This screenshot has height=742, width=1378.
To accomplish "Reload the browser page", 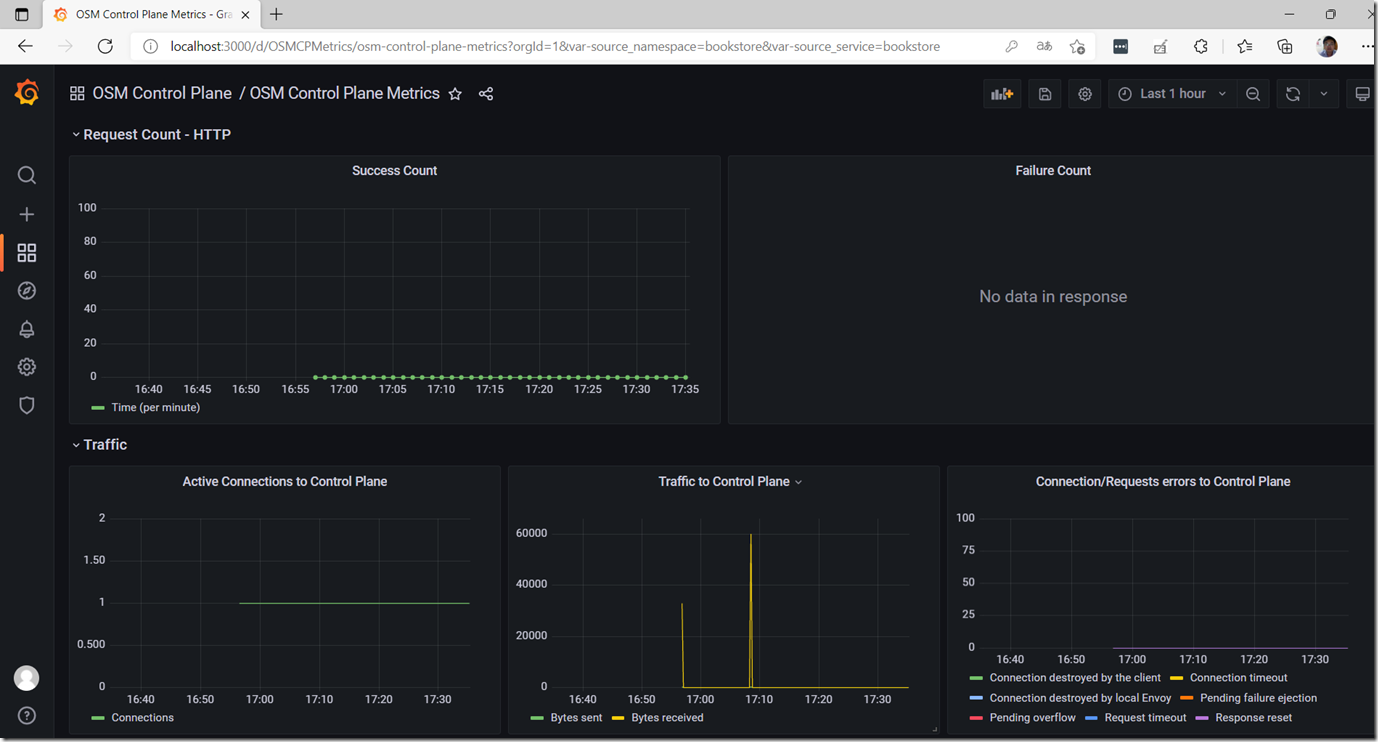I will pyautogui.click(x=105, y=46).
